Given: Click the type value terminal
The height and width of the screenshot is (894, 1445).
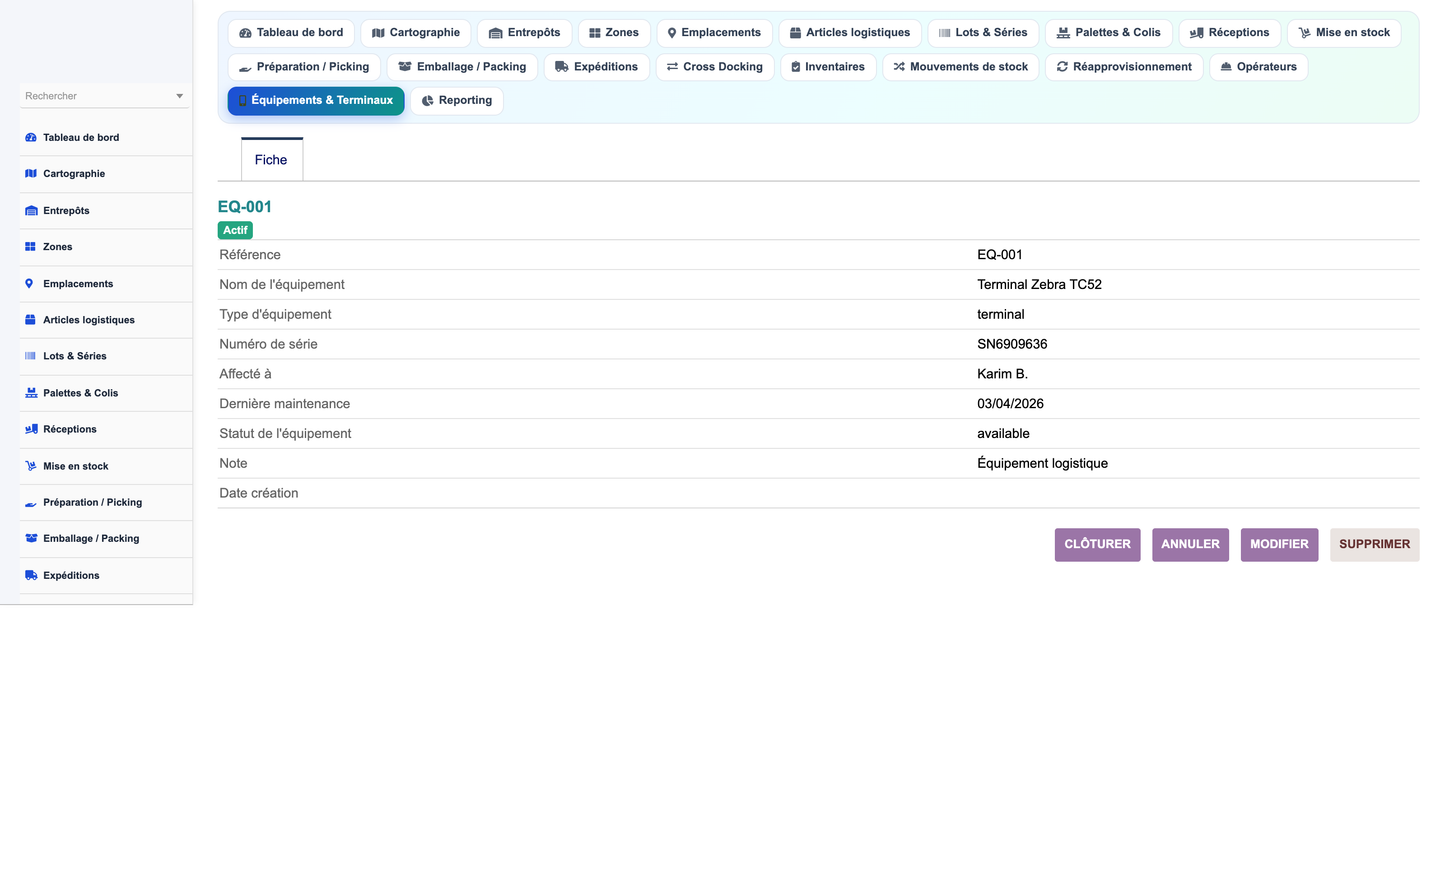Looking at the screenshot, I should [1000, 315].
